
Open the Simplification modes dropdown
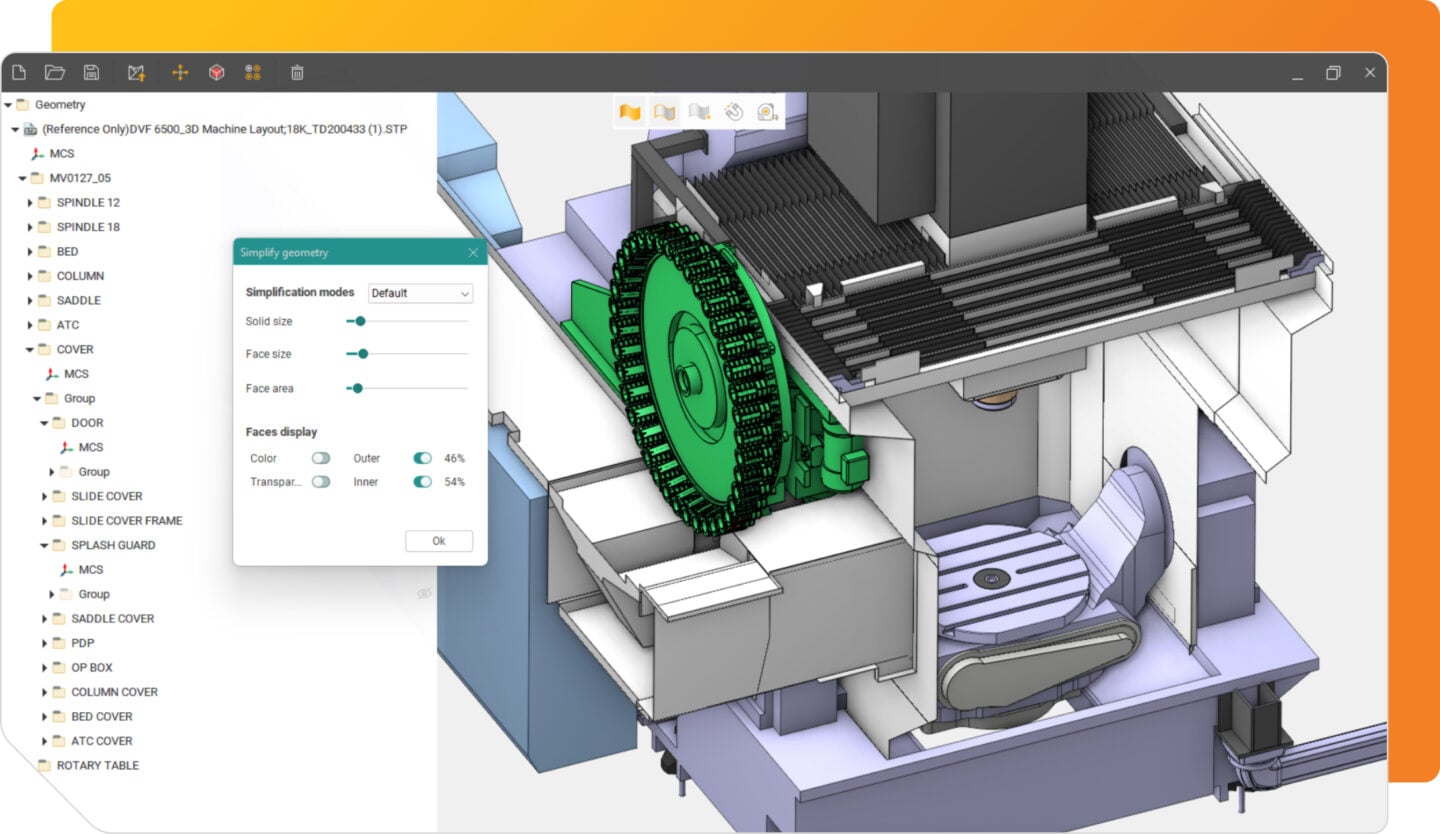(x=419, y=293)
